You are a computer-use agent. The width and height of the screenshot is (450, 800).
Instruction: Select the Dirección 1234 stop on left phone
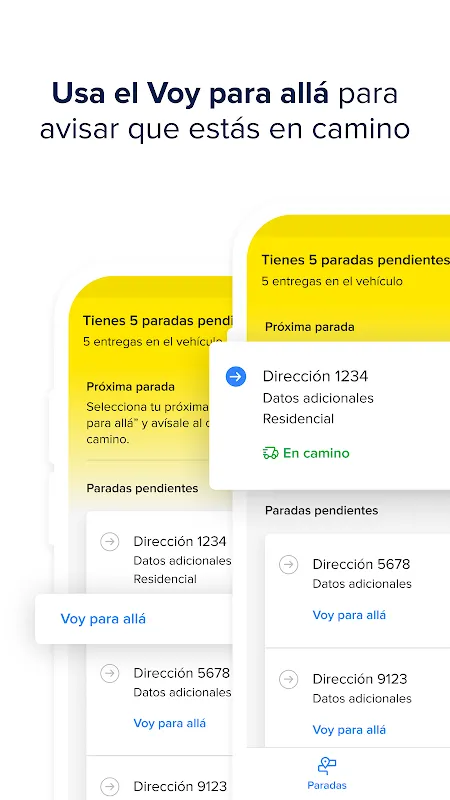[160, 553]
